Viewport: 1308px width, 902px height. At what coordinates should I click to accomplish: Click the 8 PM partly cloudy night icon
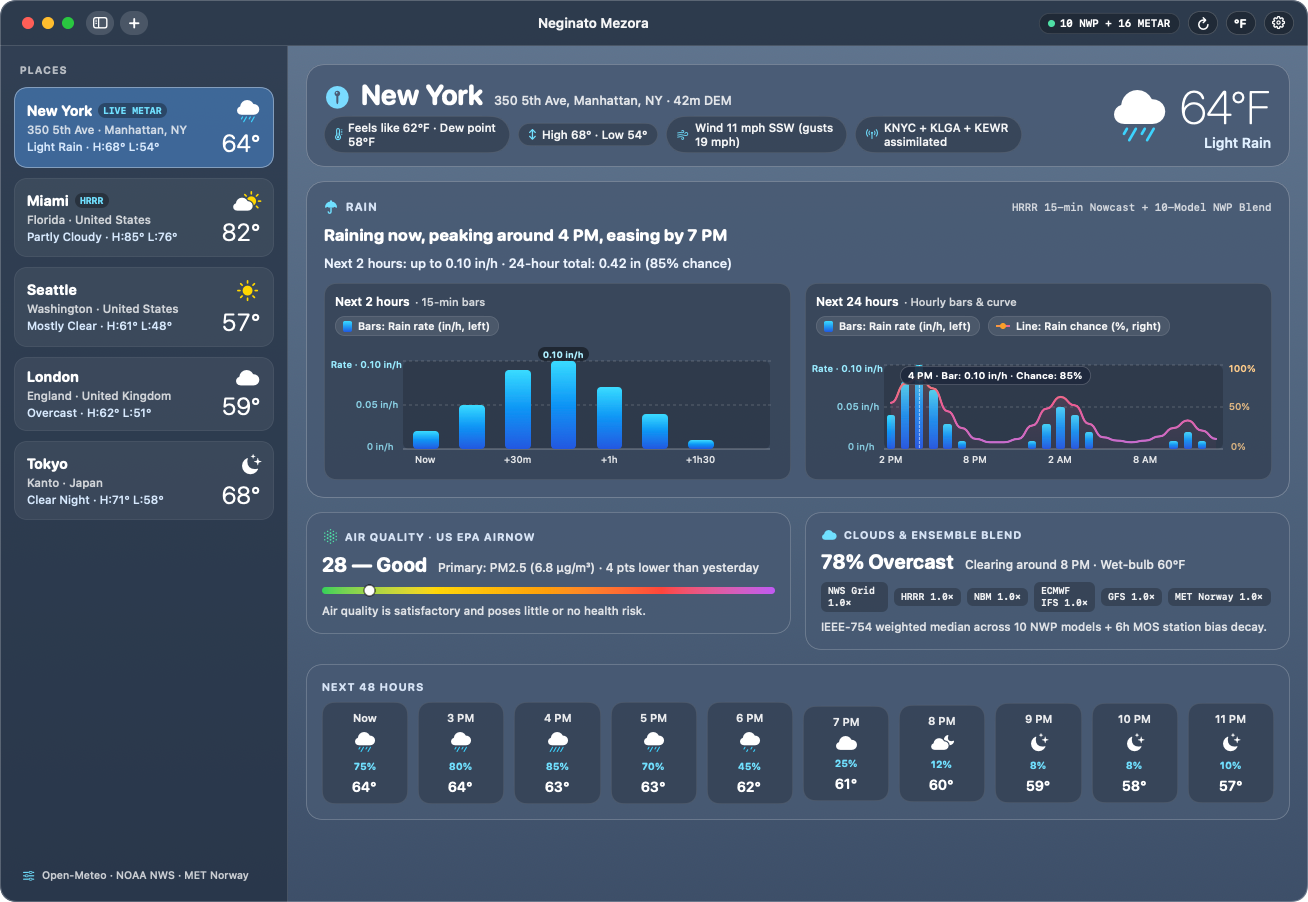point(942,743)
